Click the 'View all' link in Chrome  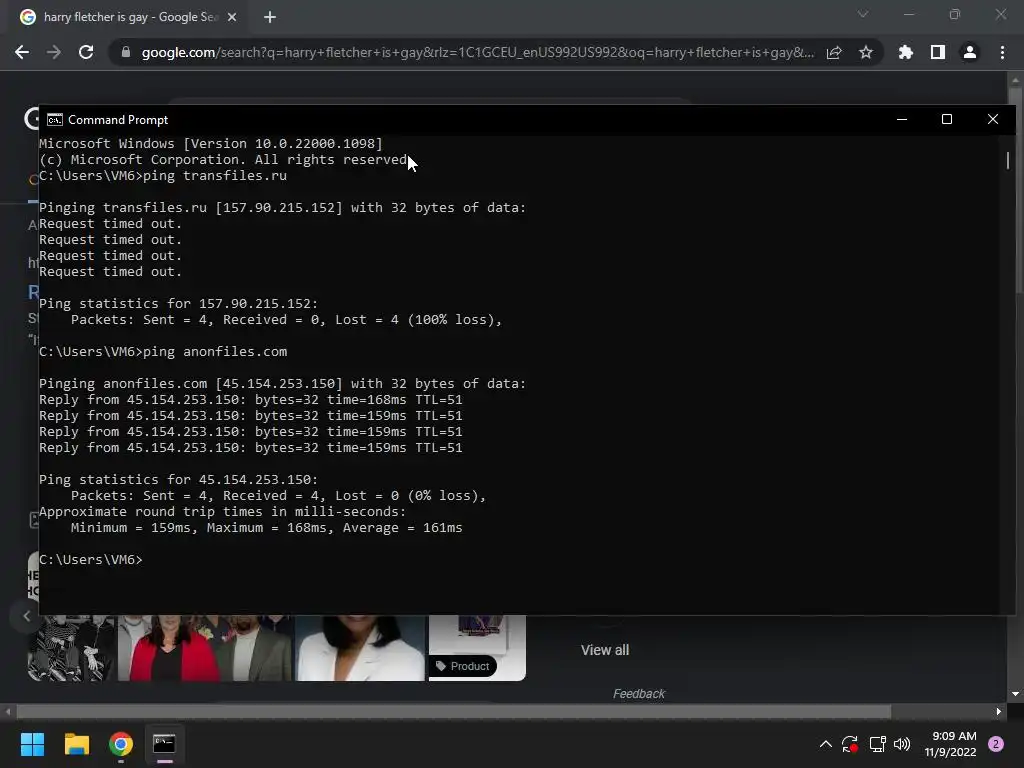point(605,650)
